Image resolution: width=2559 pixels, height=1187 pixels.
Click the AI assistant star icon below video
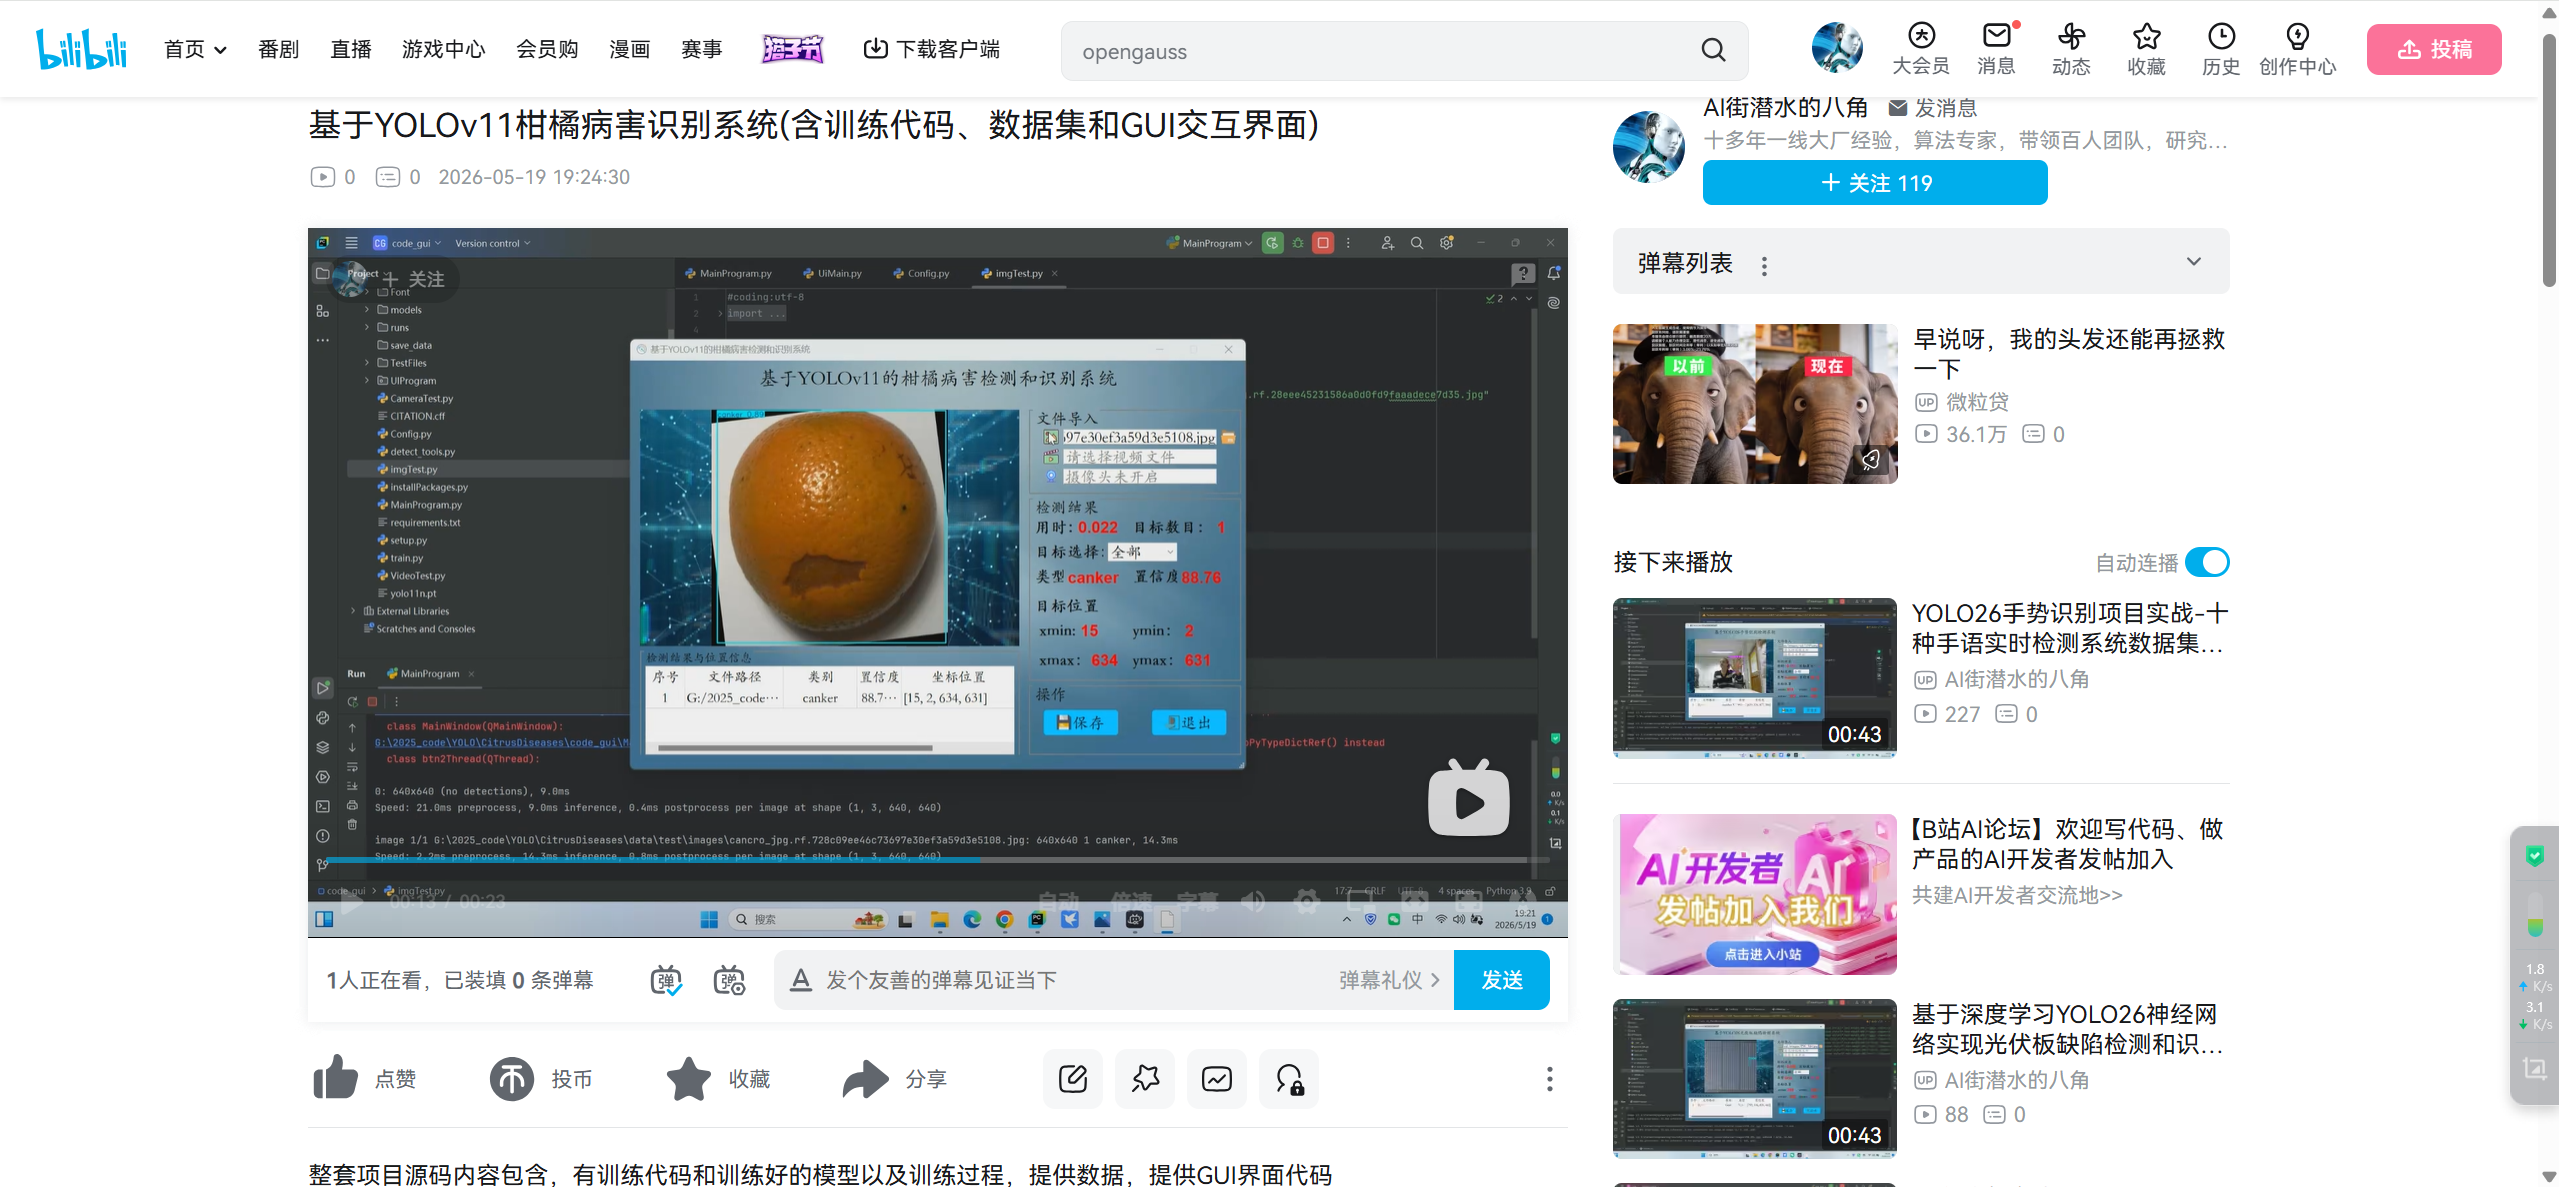tap(1145, 1078)
